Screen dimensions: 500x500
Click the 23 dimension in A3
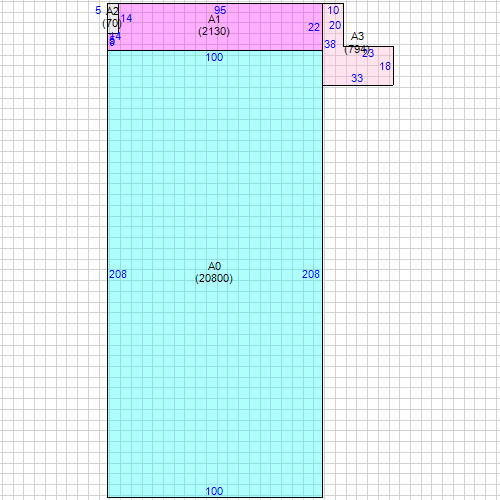click(x=369, y=53)
